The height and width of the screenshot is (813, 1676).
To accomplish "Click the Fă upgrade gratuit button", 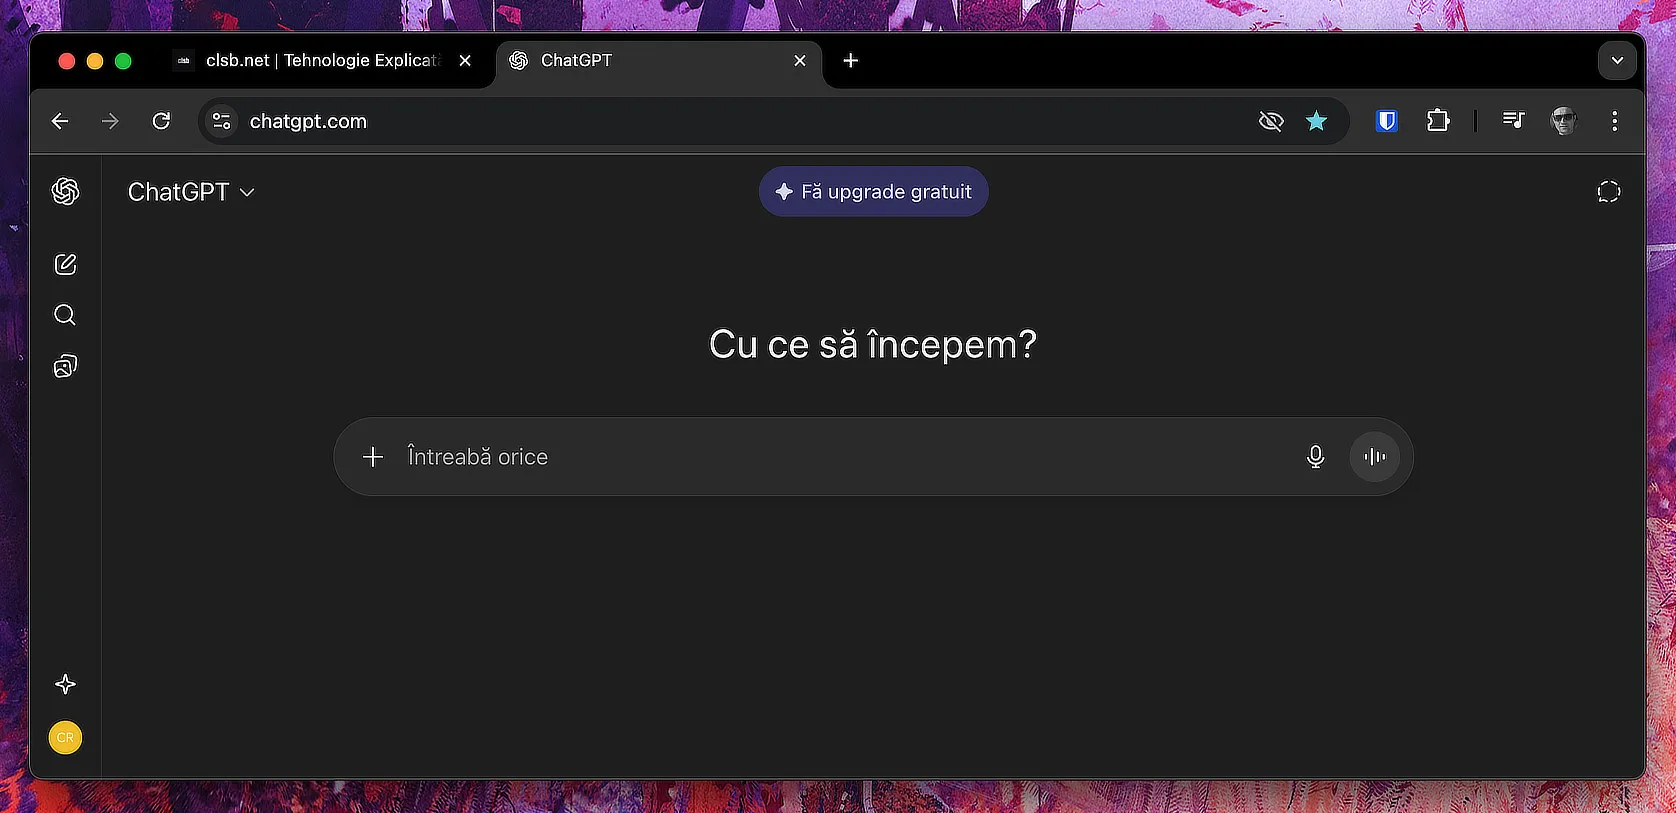I will tap(874, 191).
